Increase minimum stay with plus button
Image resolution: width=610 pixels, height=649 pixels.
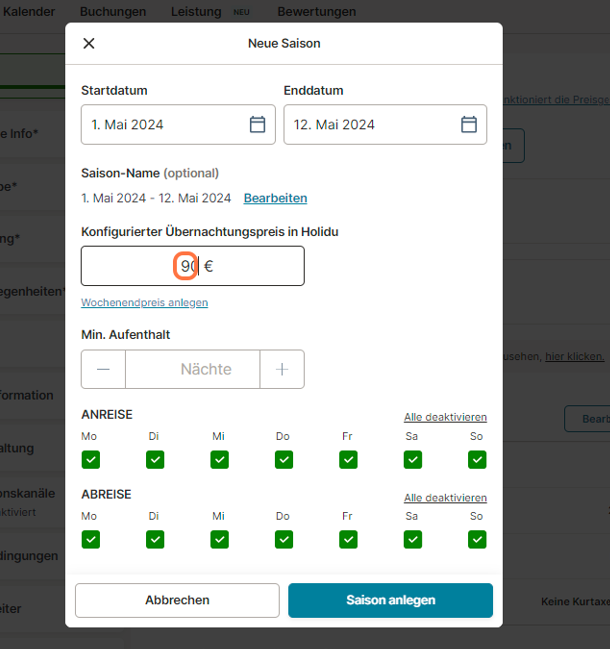point(282,369)
